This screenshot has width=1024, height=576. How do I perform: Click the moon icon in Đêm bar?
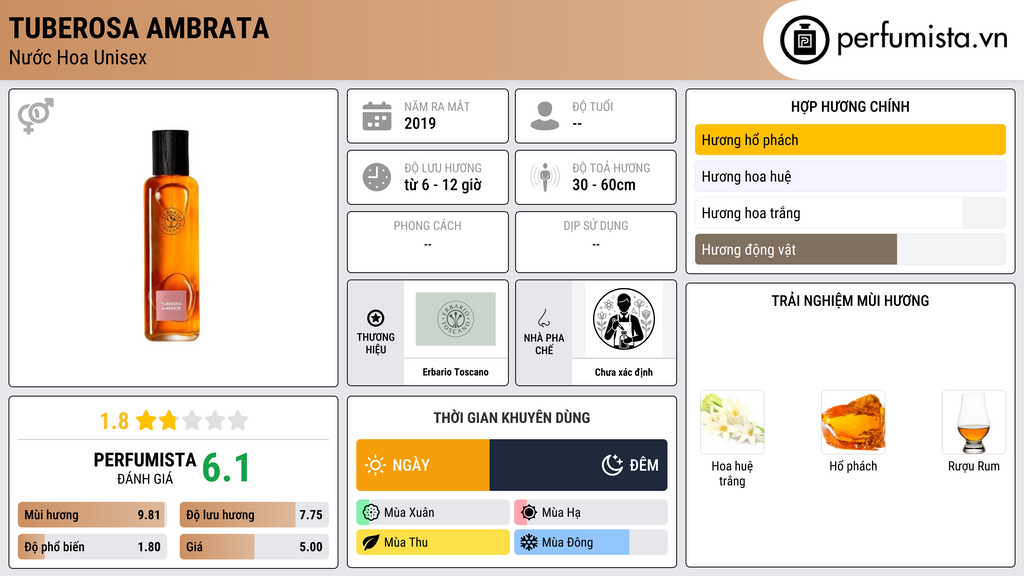click(612, 465)
